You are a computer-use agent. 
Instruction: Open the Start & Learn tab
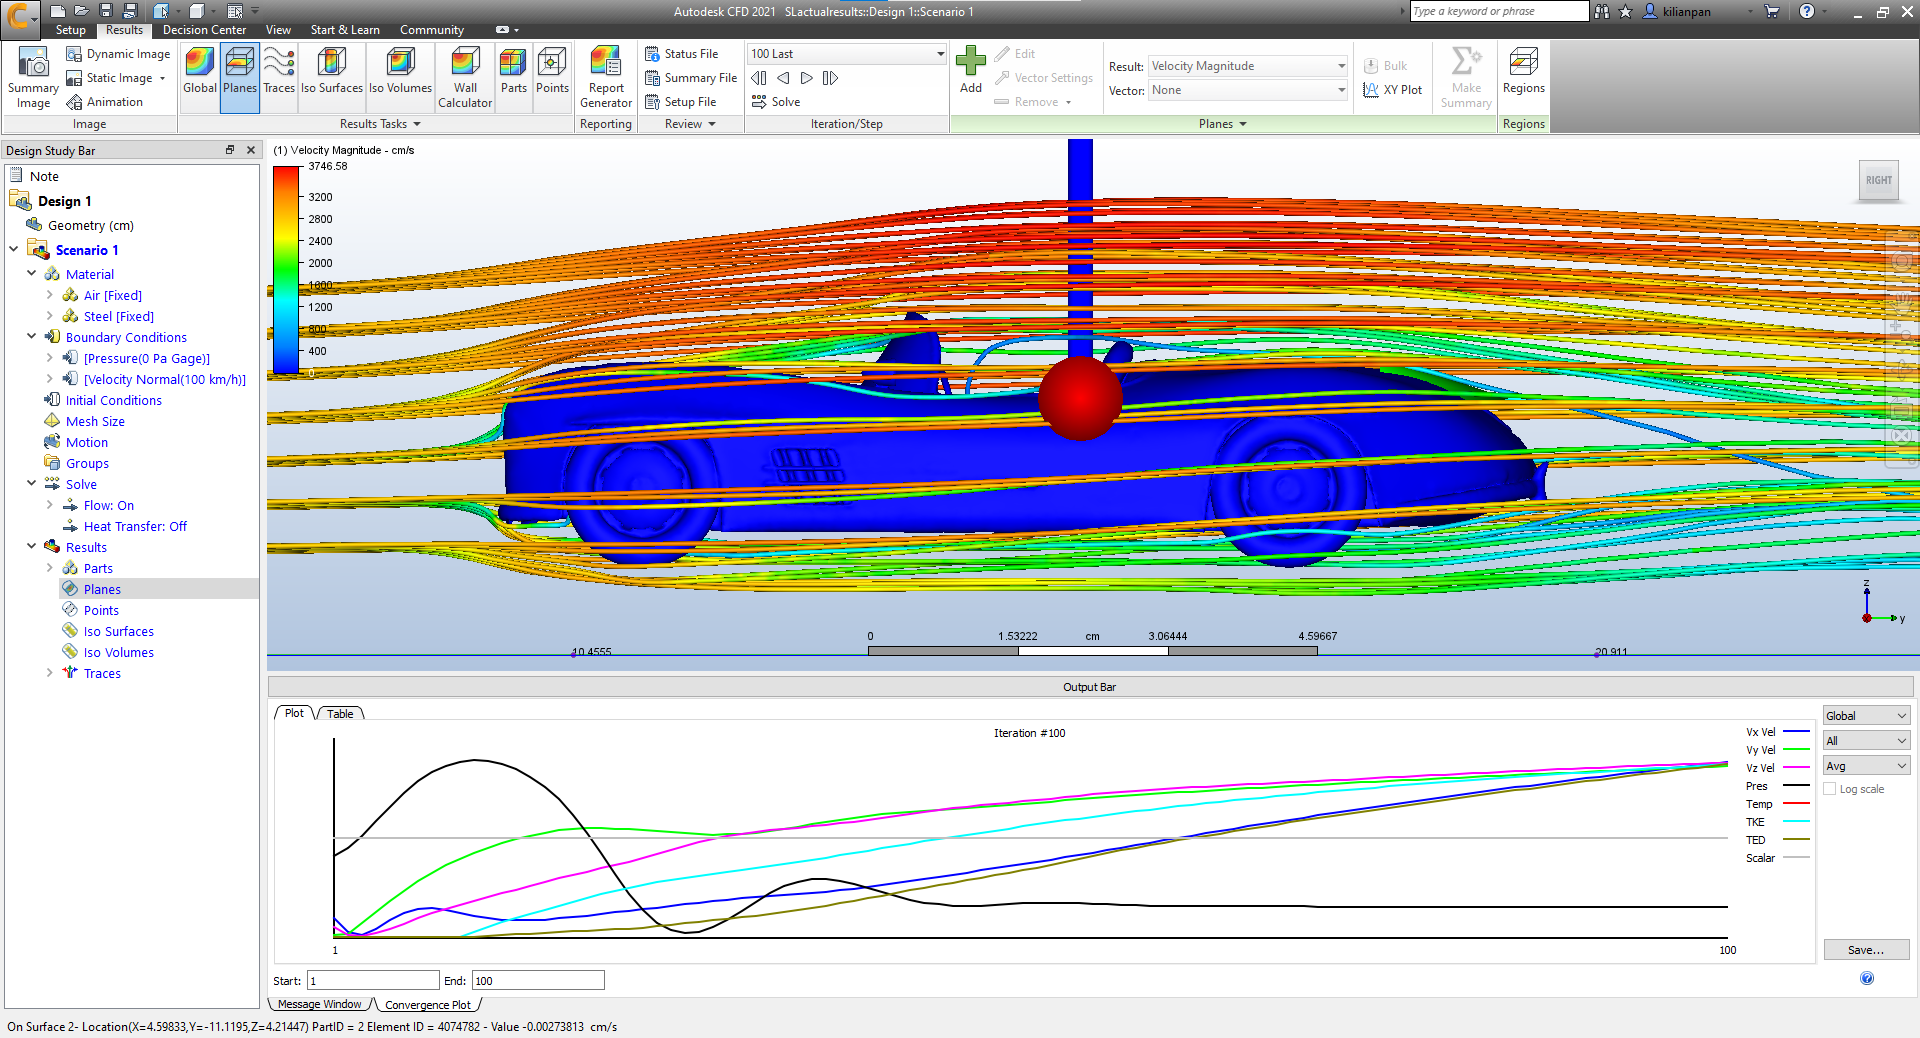(x=345, y=30)
